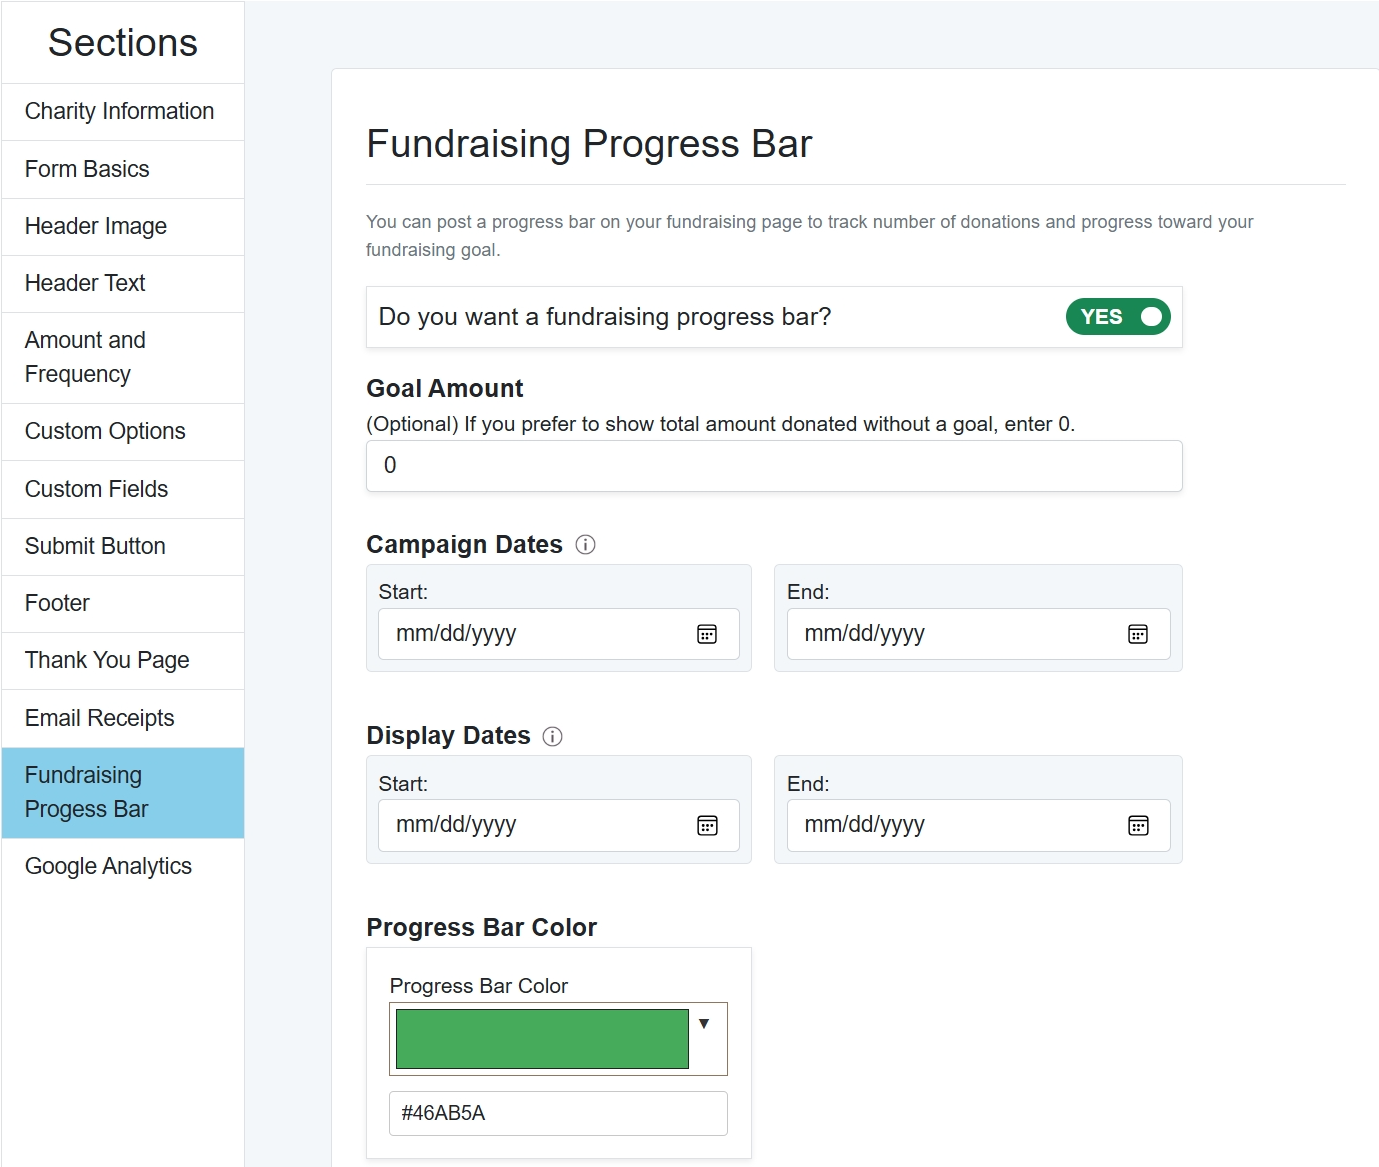Viewport: 1379px width, 1167px height.
Task: Open the Custom Options section
Action: tap(105, 432)
